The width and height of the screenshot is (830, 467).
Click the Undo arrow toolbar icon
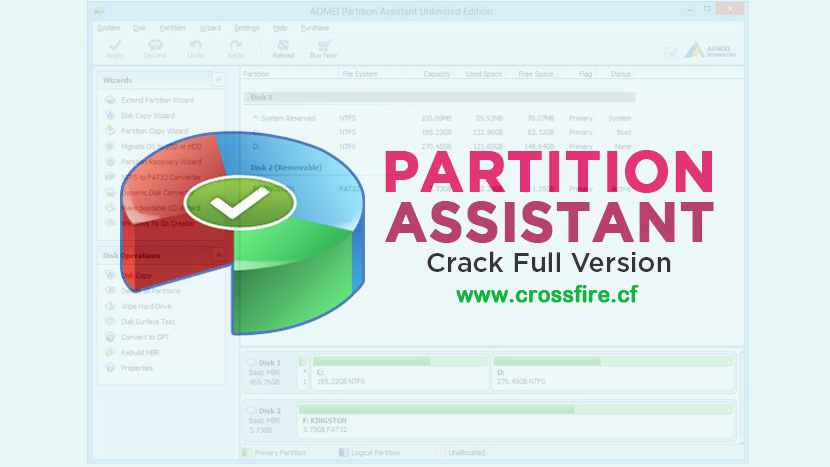pyautogui.click(x=195, y=46)
